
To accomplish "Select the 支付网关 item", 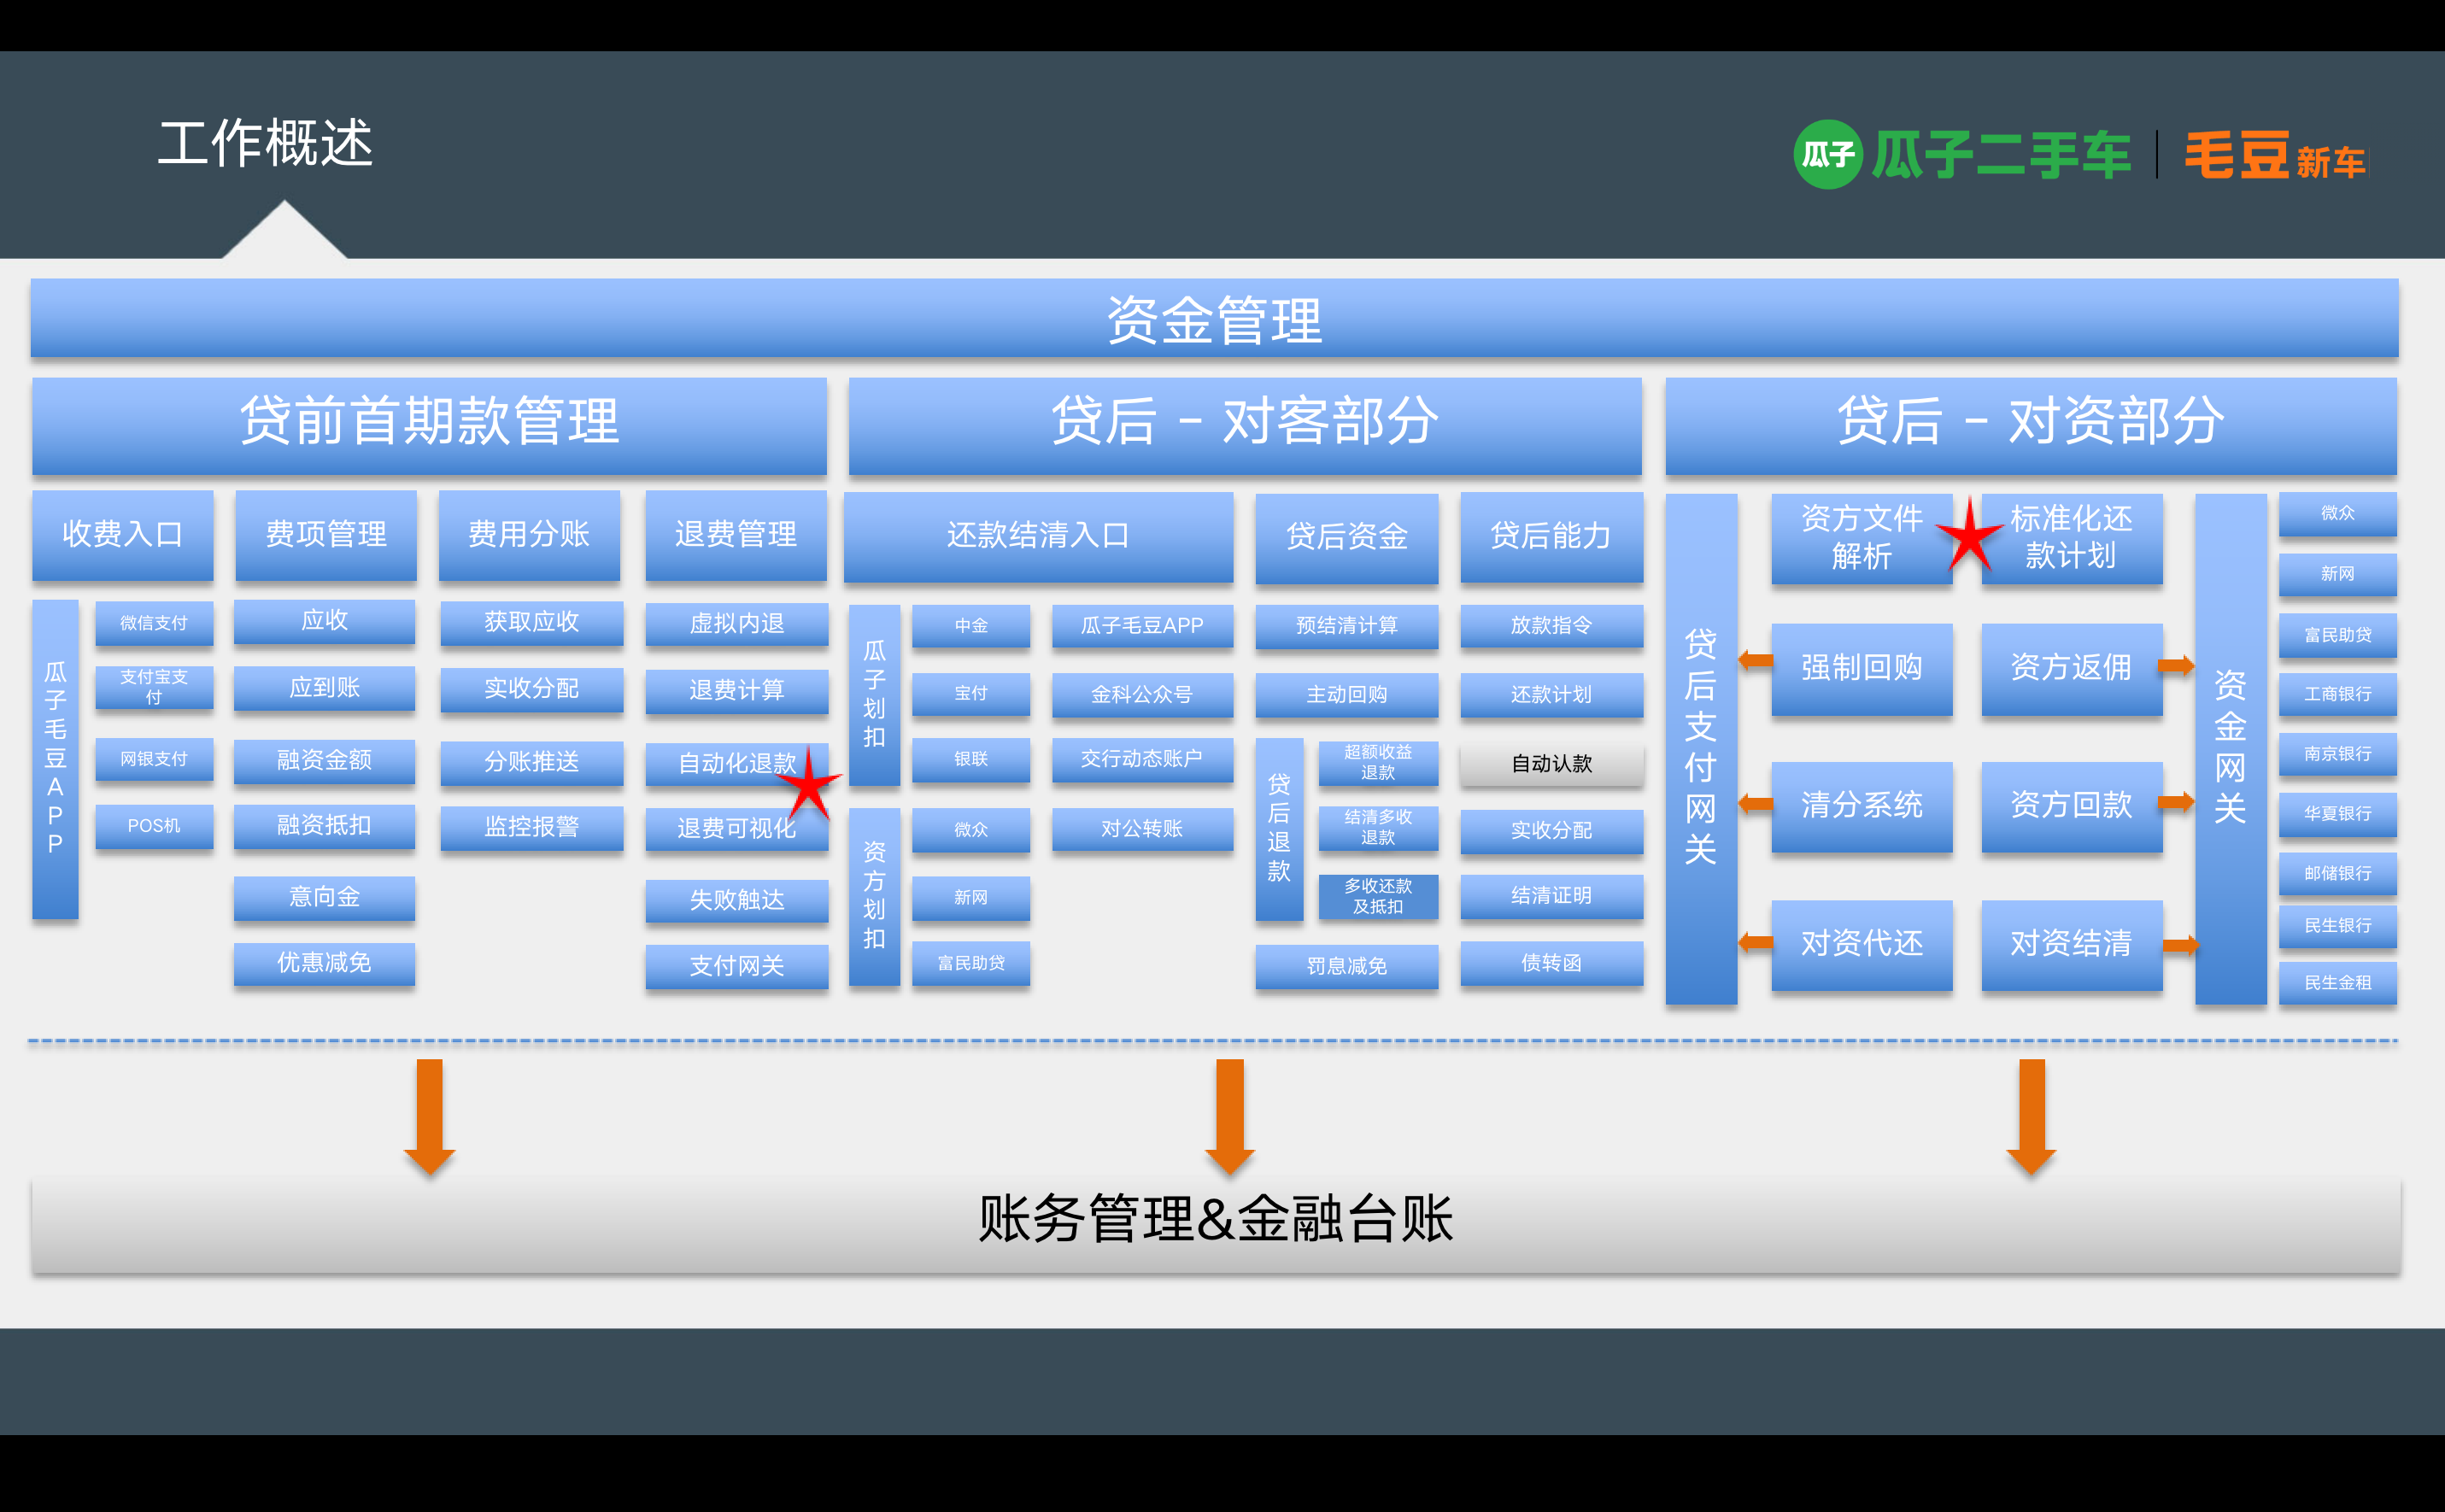I will click(x=737, y=966).
